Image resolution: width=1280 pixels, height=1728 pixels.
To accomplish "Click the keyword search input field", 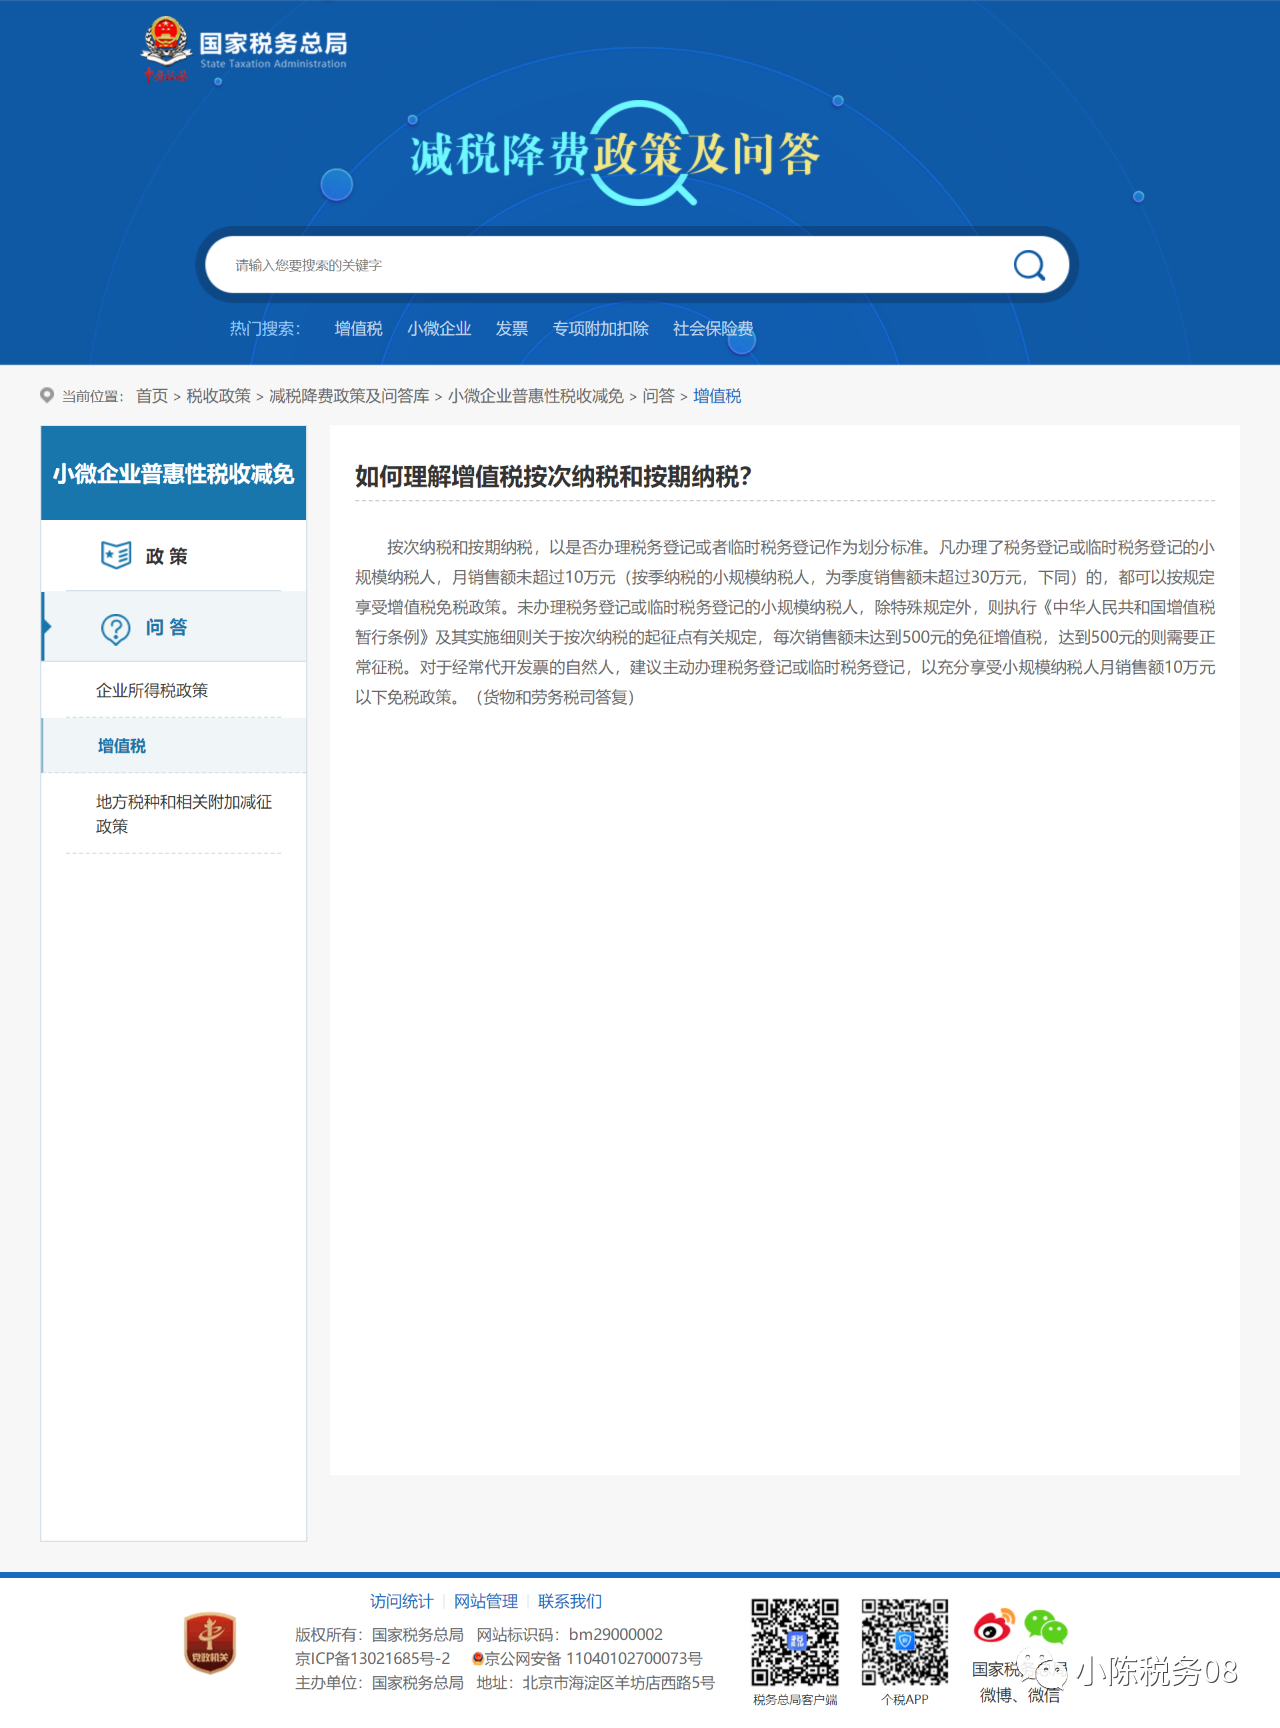I will [x=600, y=265].
